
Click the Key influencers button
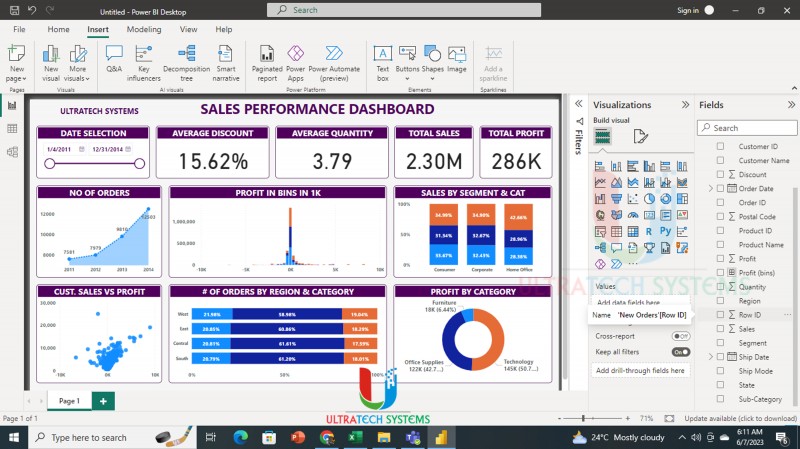[143, 63]
